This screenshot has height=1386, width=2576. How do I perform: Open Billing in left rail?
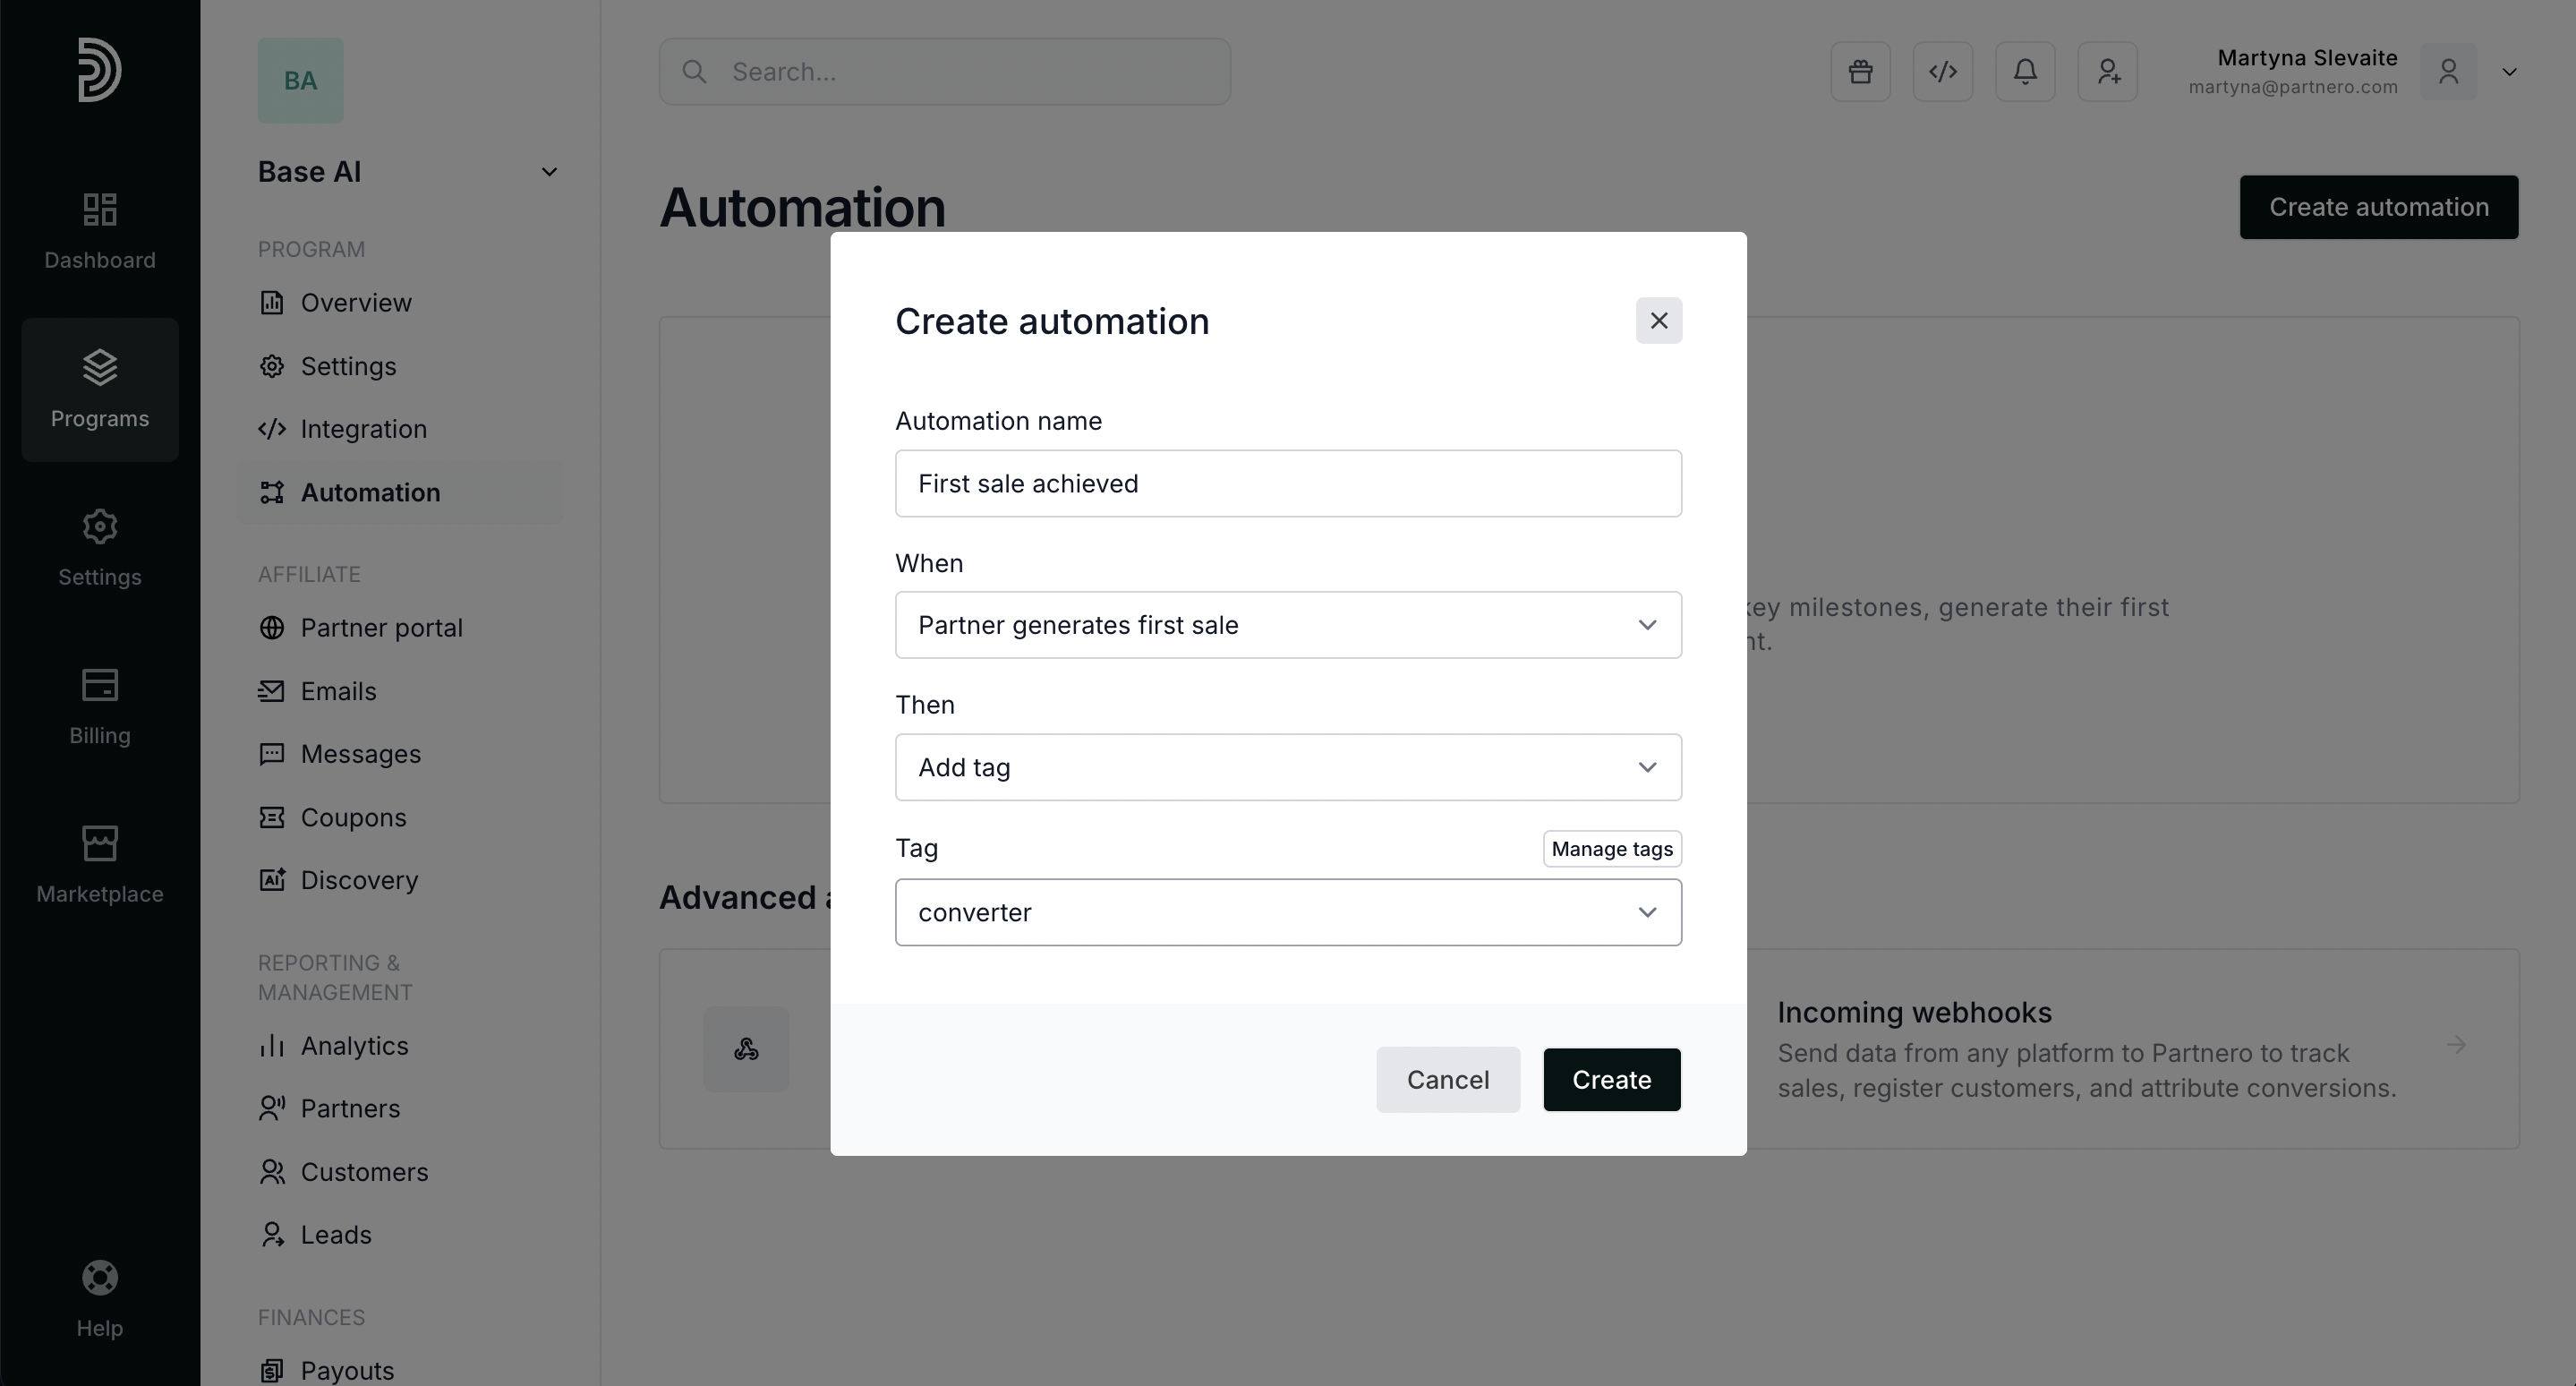100,706
